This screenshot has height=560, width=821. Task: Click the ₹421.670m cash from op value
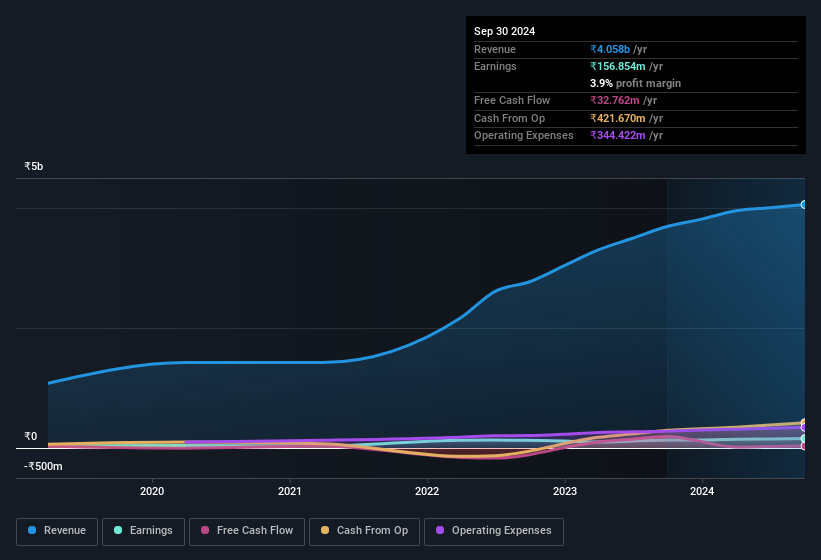coord(618,118)
